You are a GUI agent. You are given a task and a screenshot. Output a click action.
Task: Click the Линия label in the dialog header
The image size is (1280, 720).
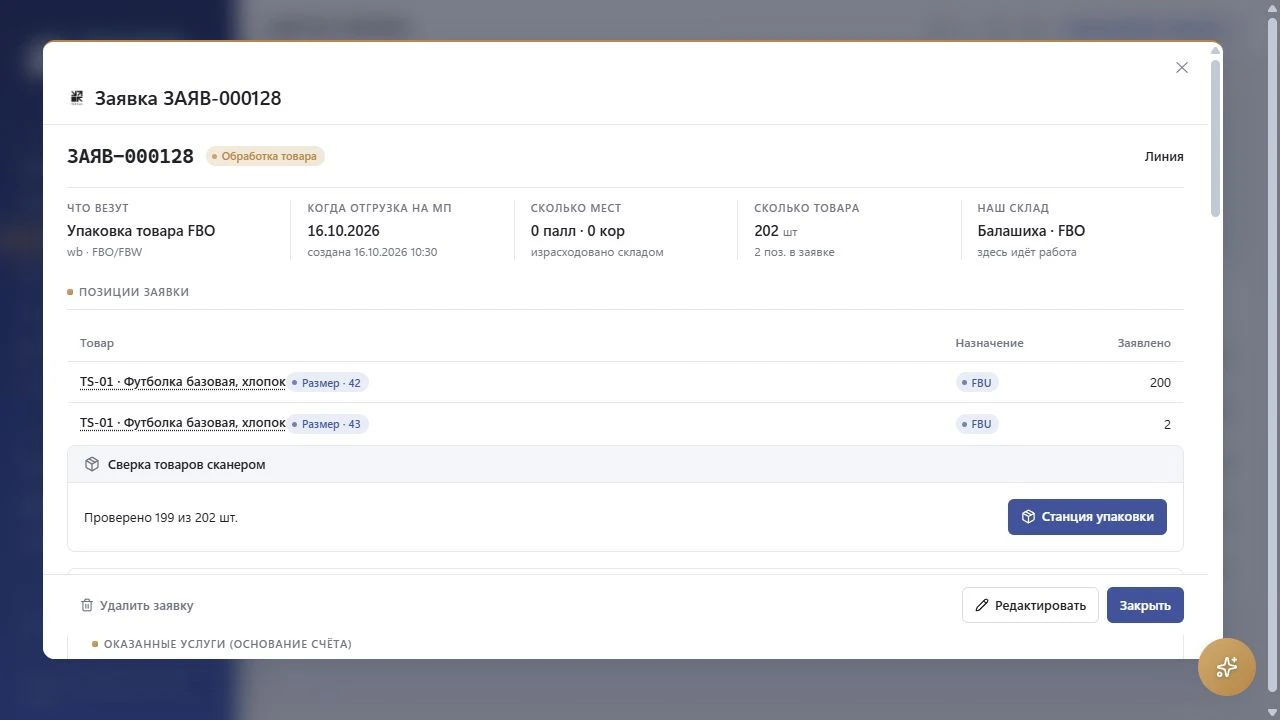1164,156
